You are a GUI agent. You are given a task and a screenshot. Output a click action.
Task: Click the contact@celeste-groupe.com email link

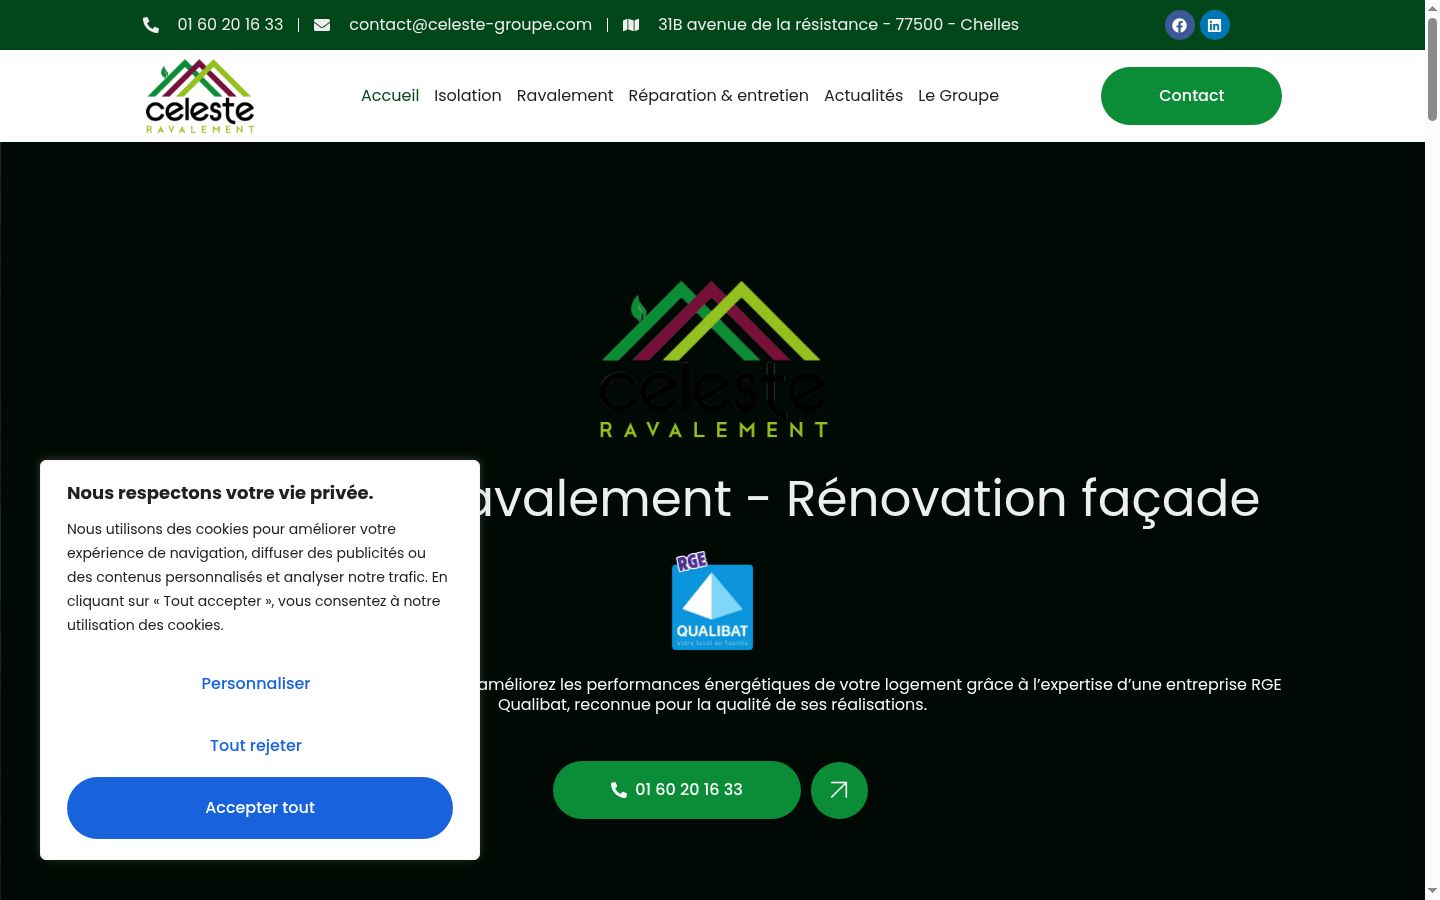[x=470, y=25]
